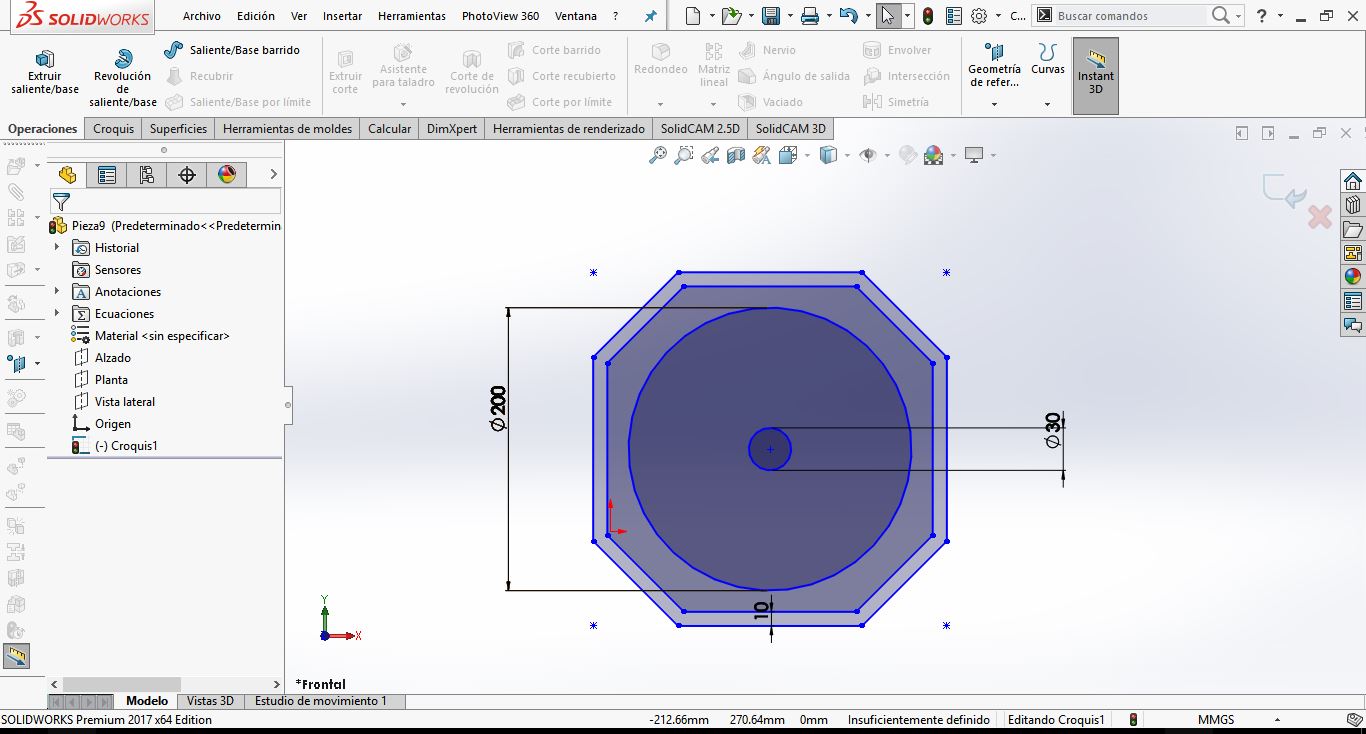Open the DisplayManager color sphere tab
This screenshot has height=734, width=1366.
[227, 175]
